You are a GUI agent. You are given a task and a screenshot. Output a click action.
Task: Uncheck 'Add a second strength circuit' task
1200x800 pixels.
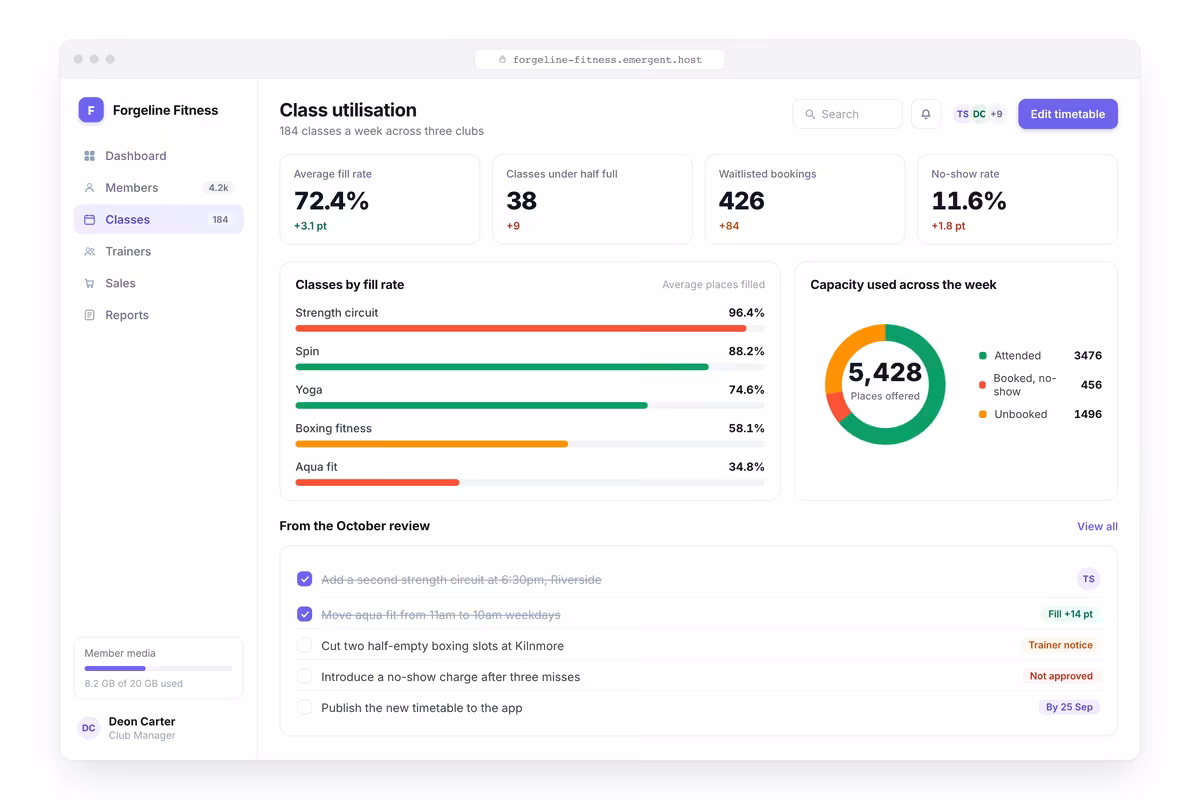click(305, 579)
